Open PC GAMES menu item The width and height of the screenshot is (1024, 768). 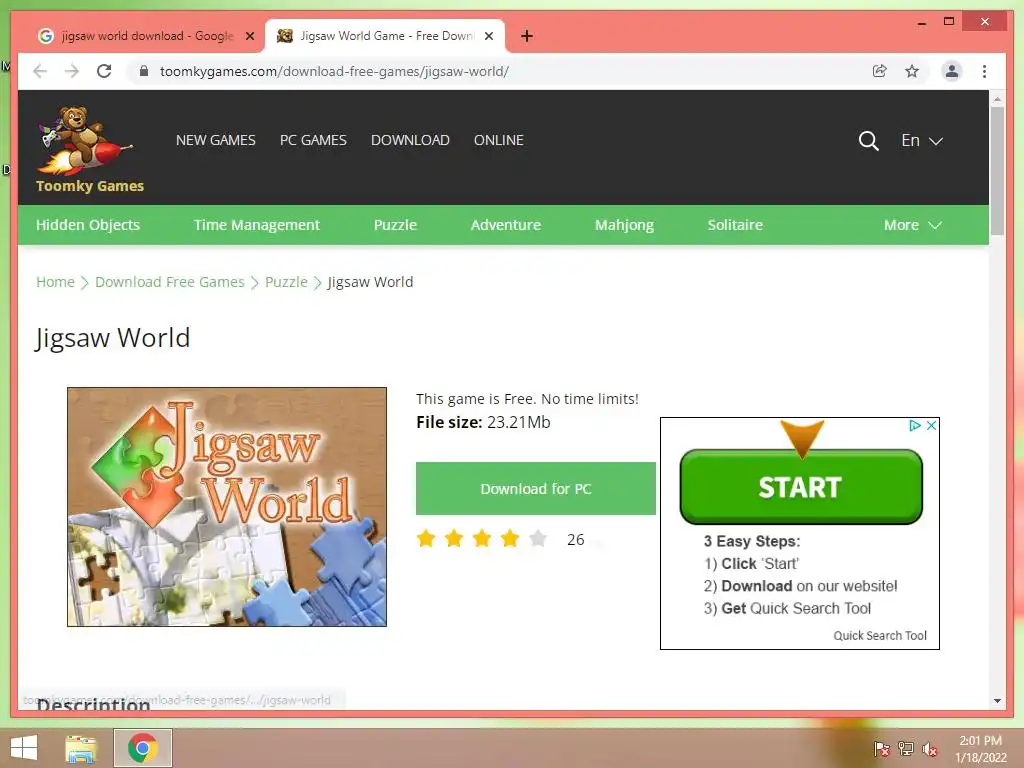coord(313,140)
